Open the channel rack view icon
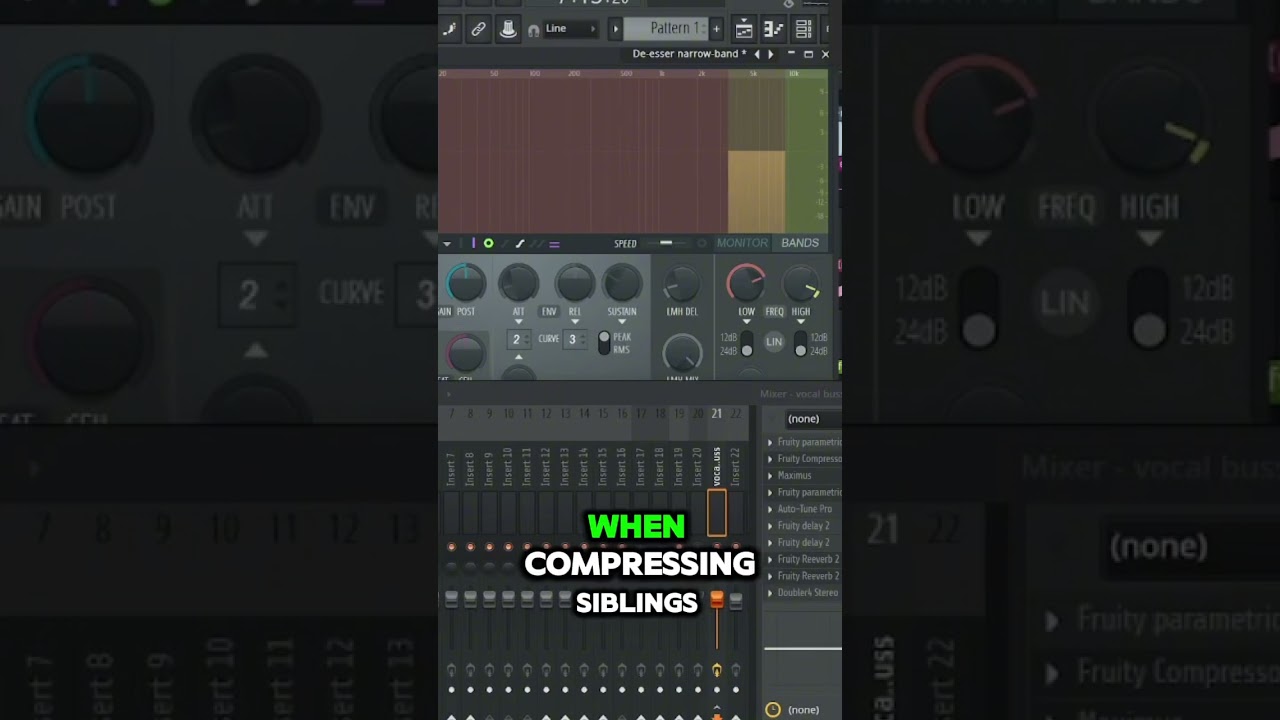The width and height of the screenshot is (1280, 720). (x=803, y=29)
